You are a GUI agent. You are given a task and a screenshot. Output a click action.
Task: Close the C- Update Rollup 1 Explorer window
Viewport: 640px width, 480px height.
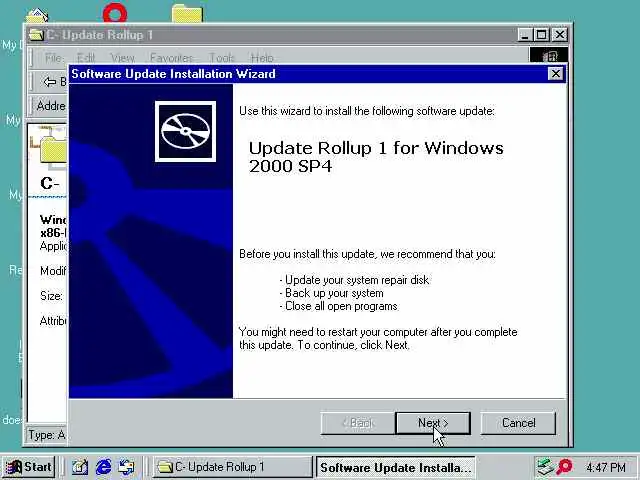pyautogui.click(x=560, y=35)
